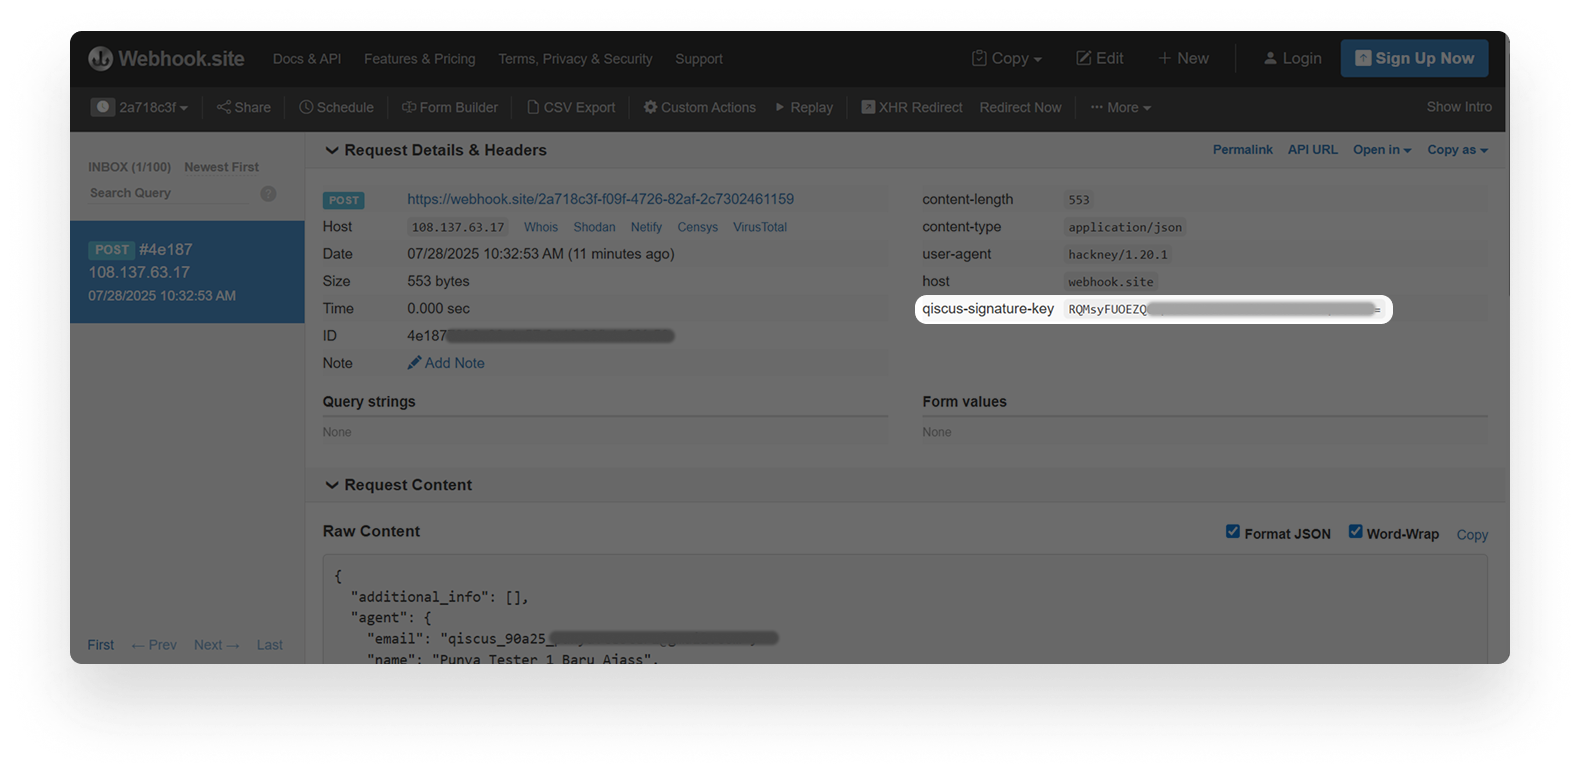1580x773 pixels.
Task: Click the Permalink link
Action: coord(1242,150)
